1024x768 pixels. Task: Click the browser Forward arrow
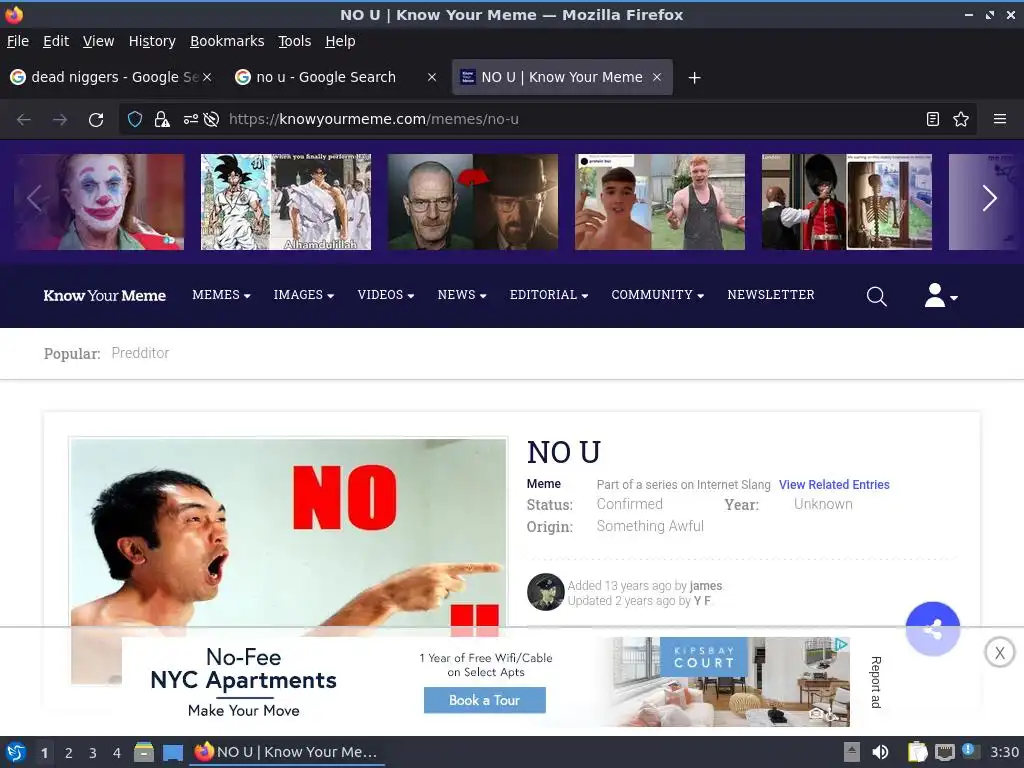click(60, 120)
